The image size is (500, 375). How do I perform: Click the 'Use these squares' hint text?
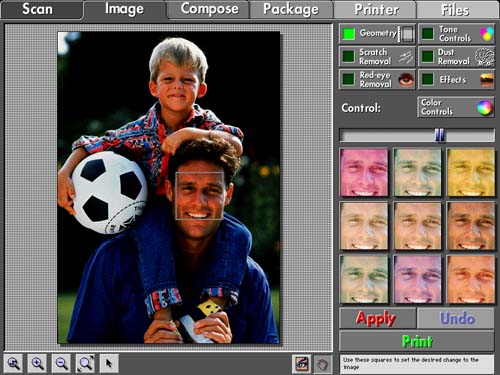(x=411, y=363)
